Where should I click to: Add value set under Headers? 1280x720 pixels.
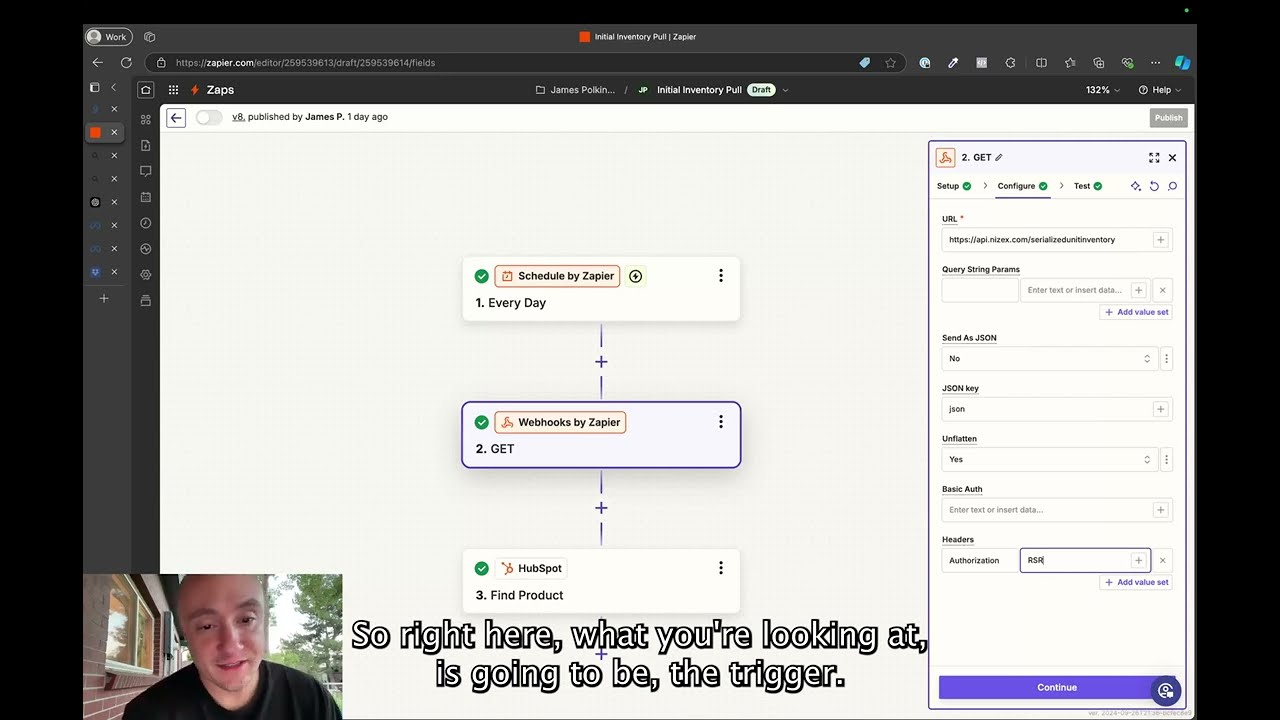click(1136, 582)
